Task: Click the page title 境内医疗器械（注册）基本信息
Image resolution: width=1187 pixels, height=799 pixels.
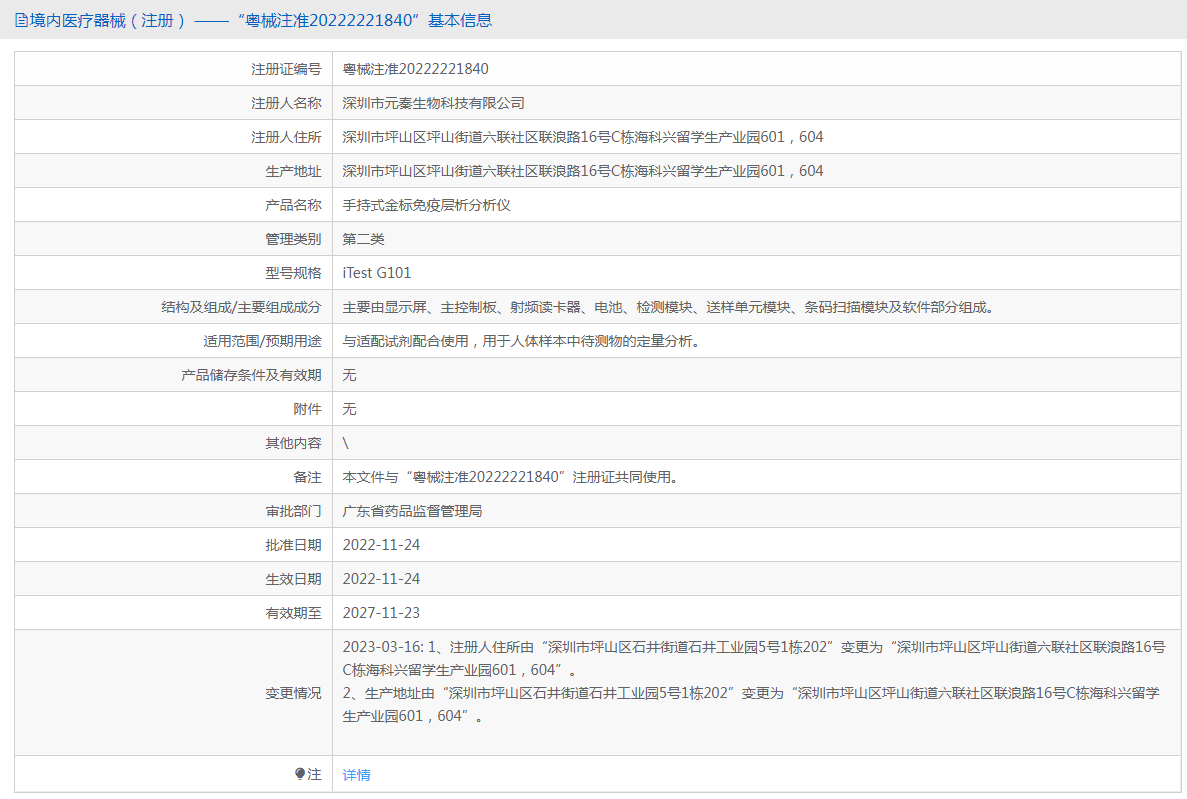Action: click(x=261, y=20)
